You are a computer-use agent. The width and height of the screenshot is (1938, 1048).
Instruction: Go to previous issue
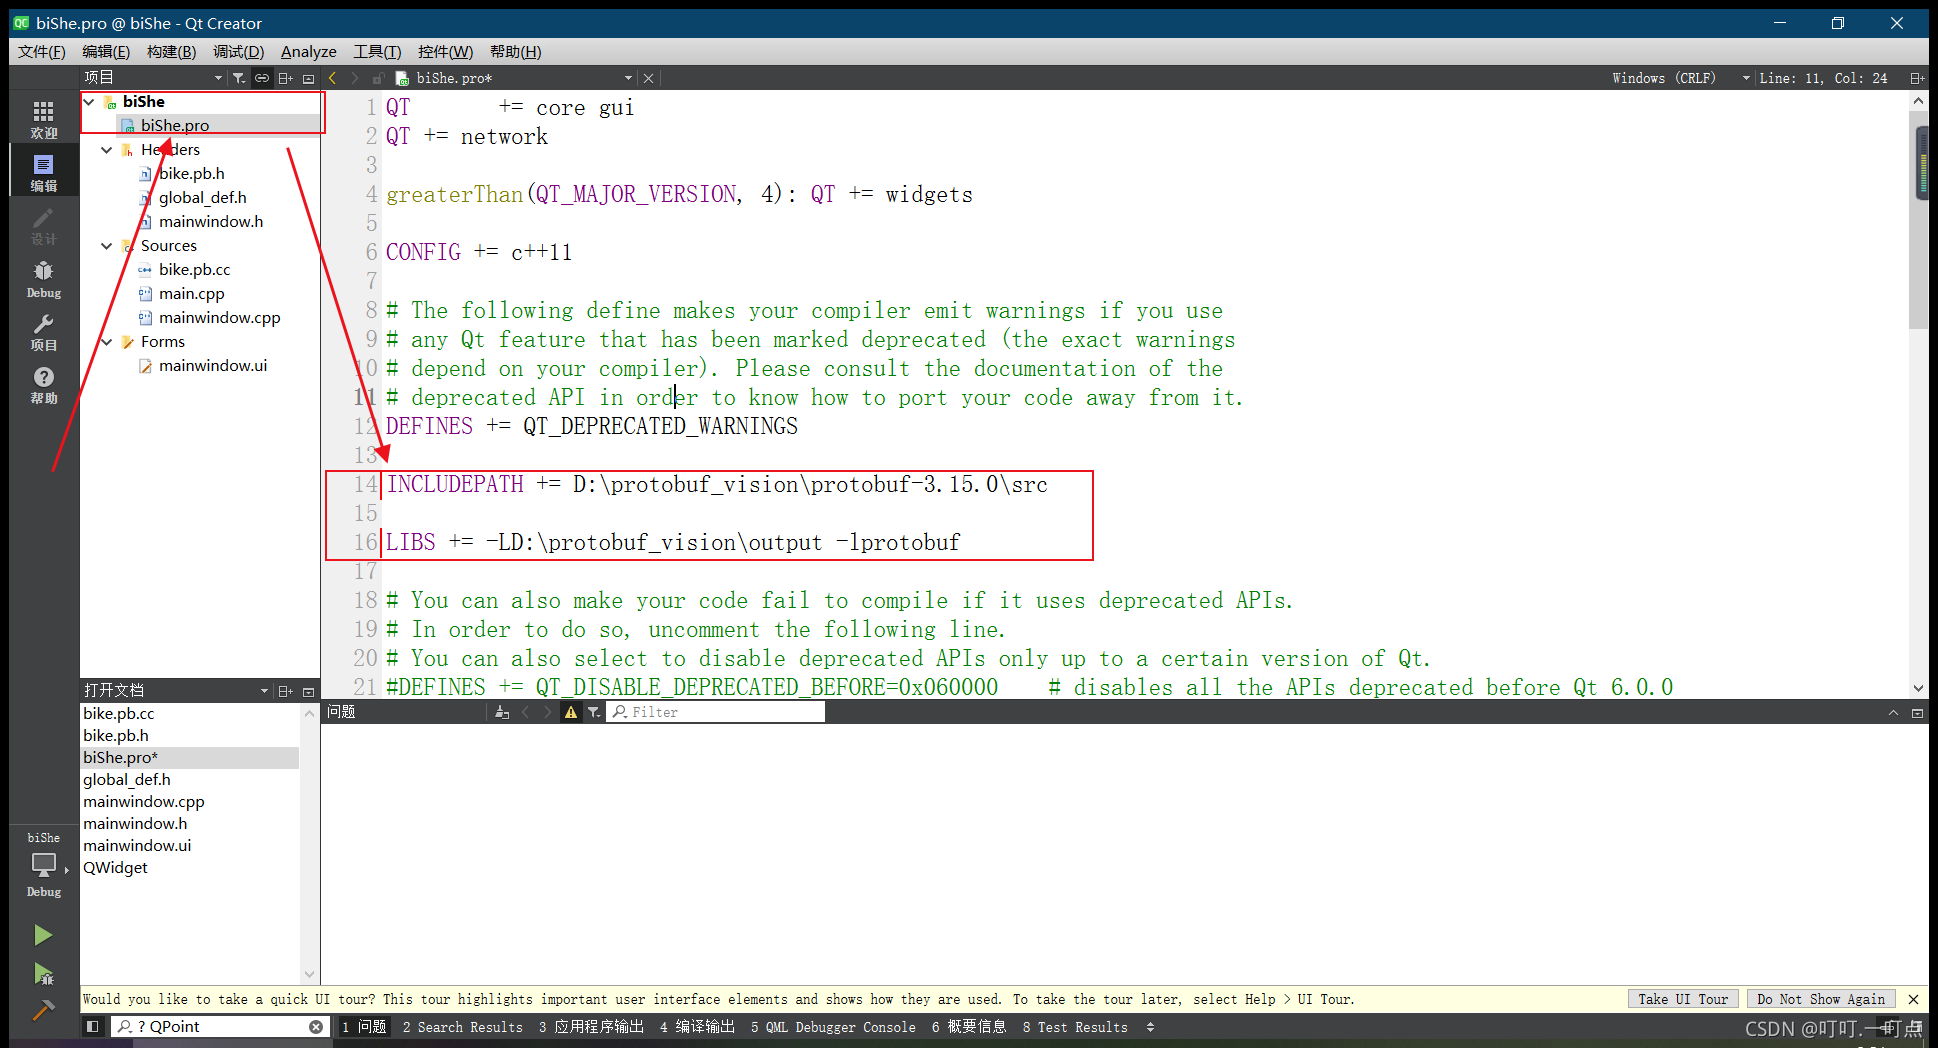526,712
